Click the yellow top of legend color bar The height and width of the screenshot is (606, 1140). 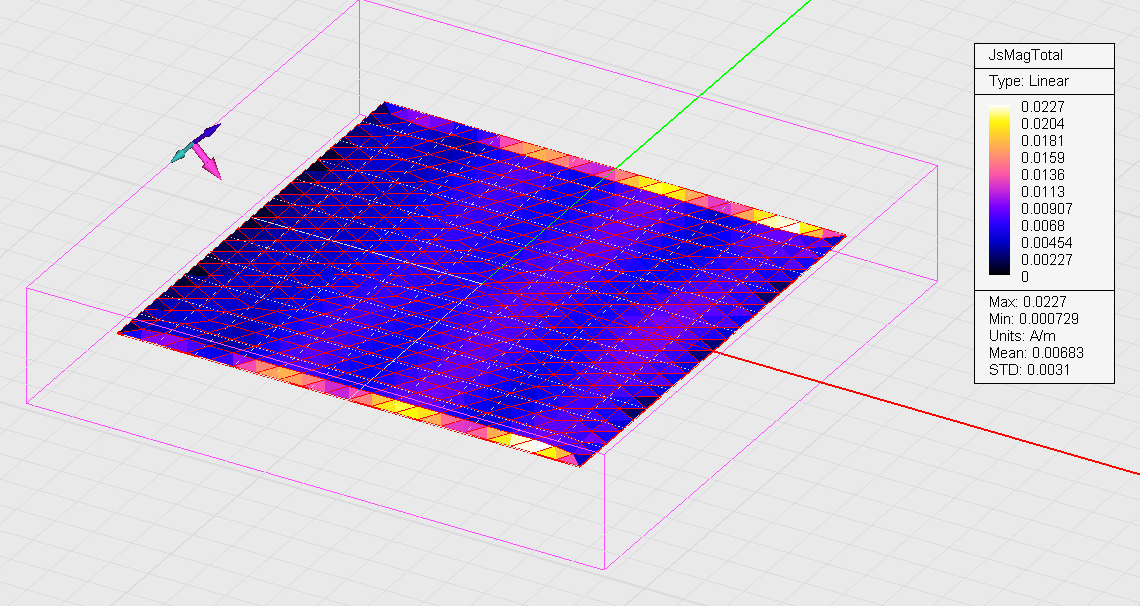pos(999,118)
